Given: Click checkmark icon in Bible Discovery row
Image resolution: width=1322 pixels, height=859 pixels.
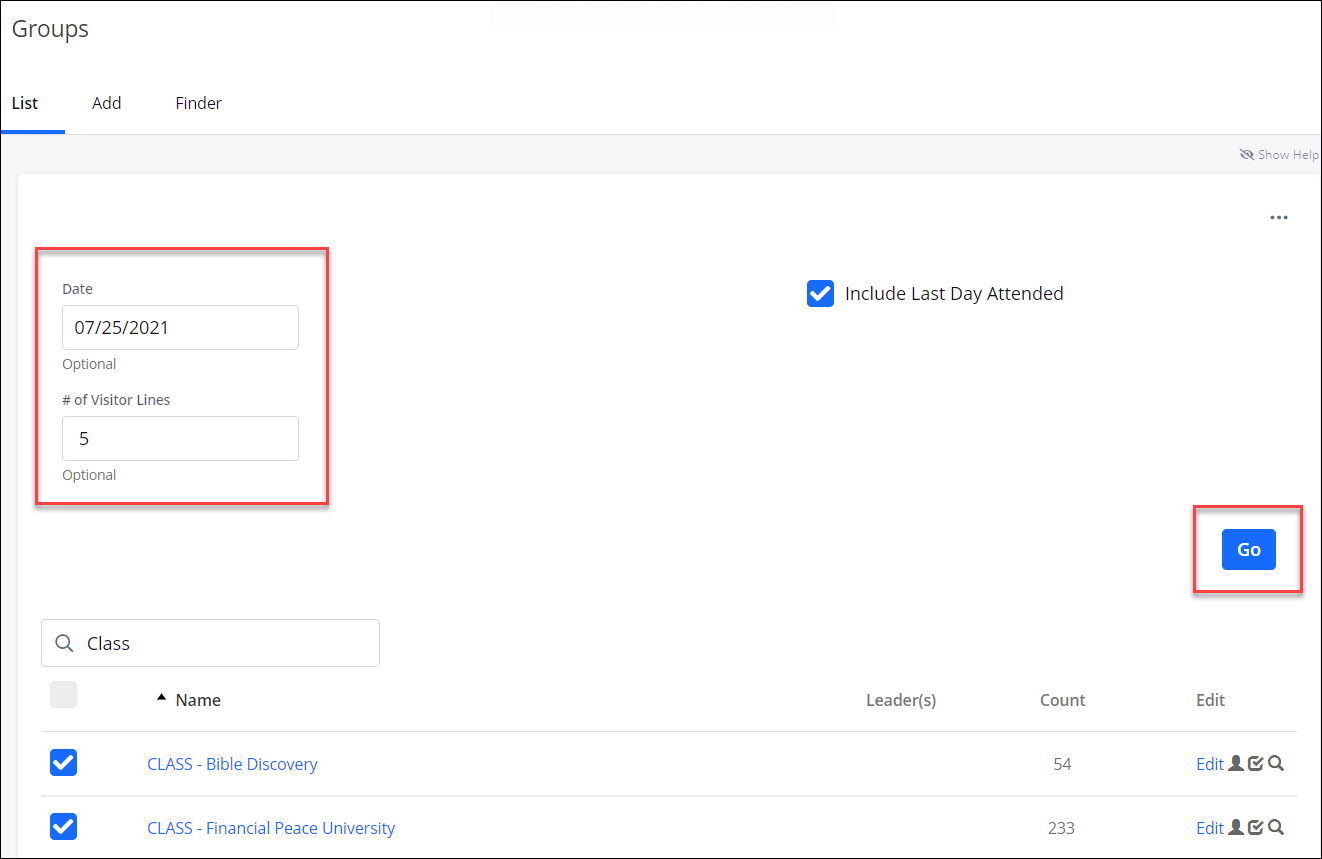Looking at the screenshot, I should [1255, 764].
